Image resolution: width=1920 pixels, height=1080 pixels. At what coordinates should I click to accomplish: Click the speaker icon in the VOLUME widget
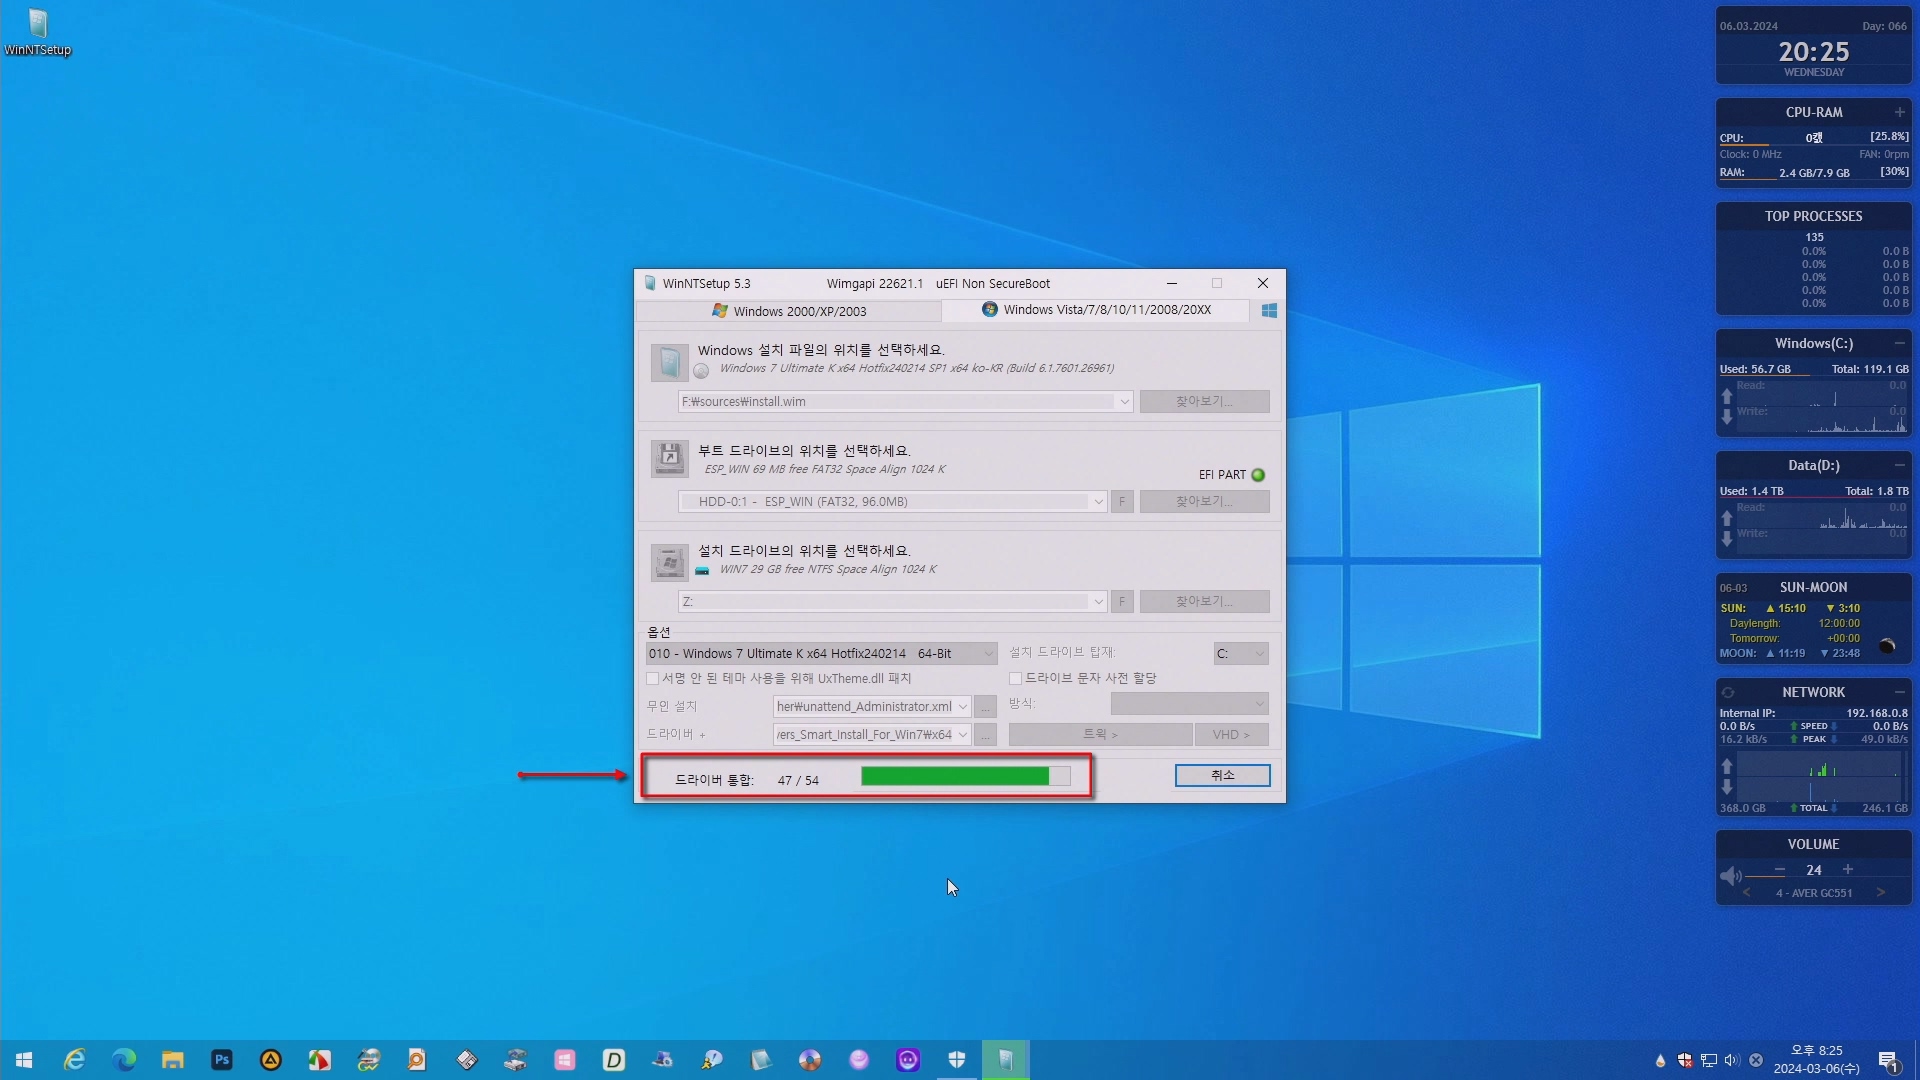coord(1730,876)
